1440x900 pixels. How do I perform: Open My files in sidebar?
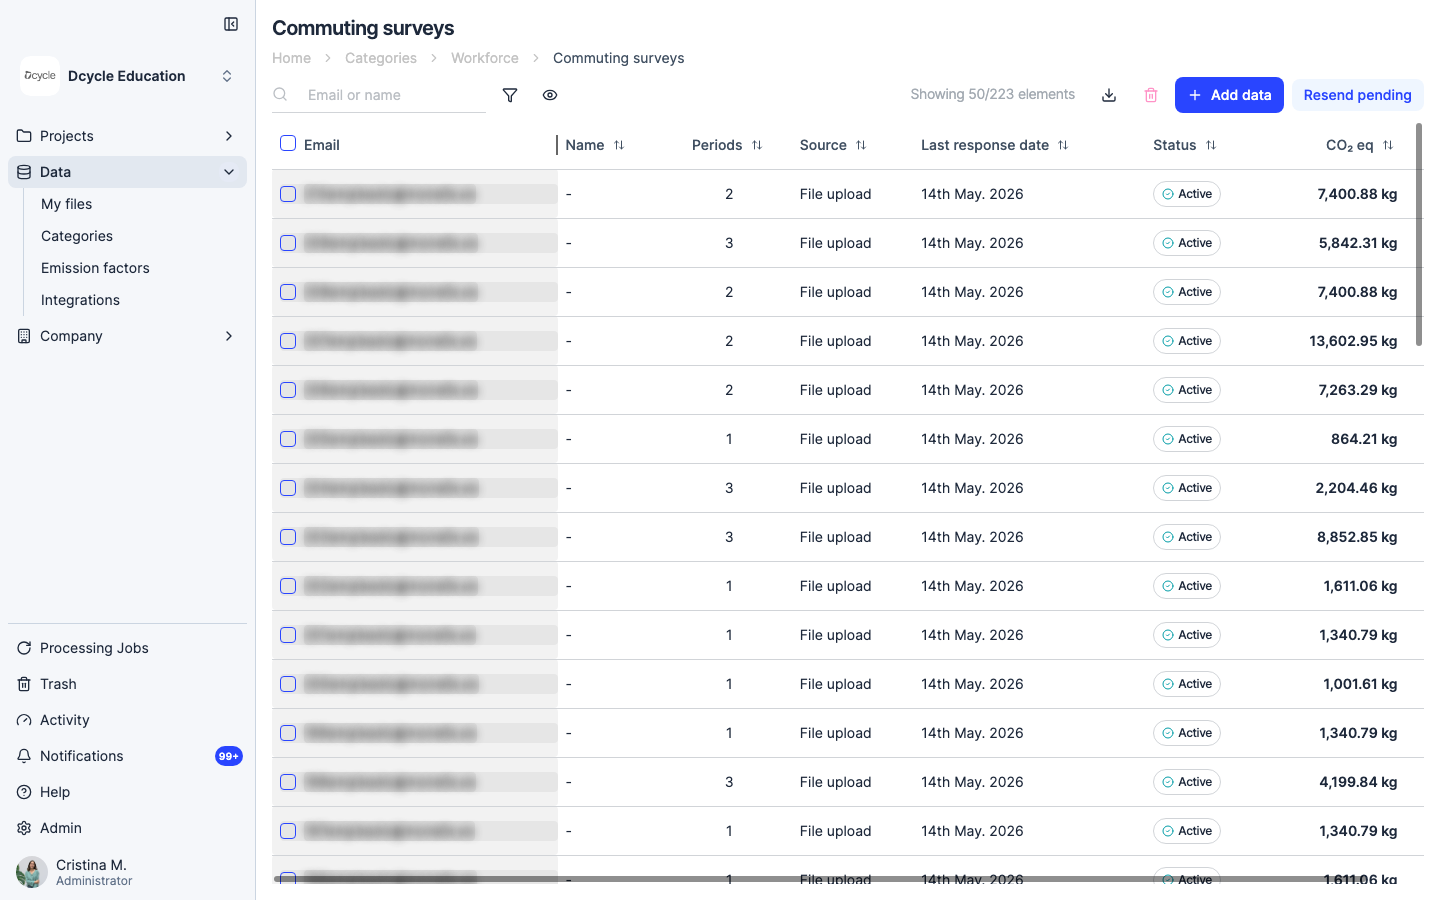(x=66, y=204)
